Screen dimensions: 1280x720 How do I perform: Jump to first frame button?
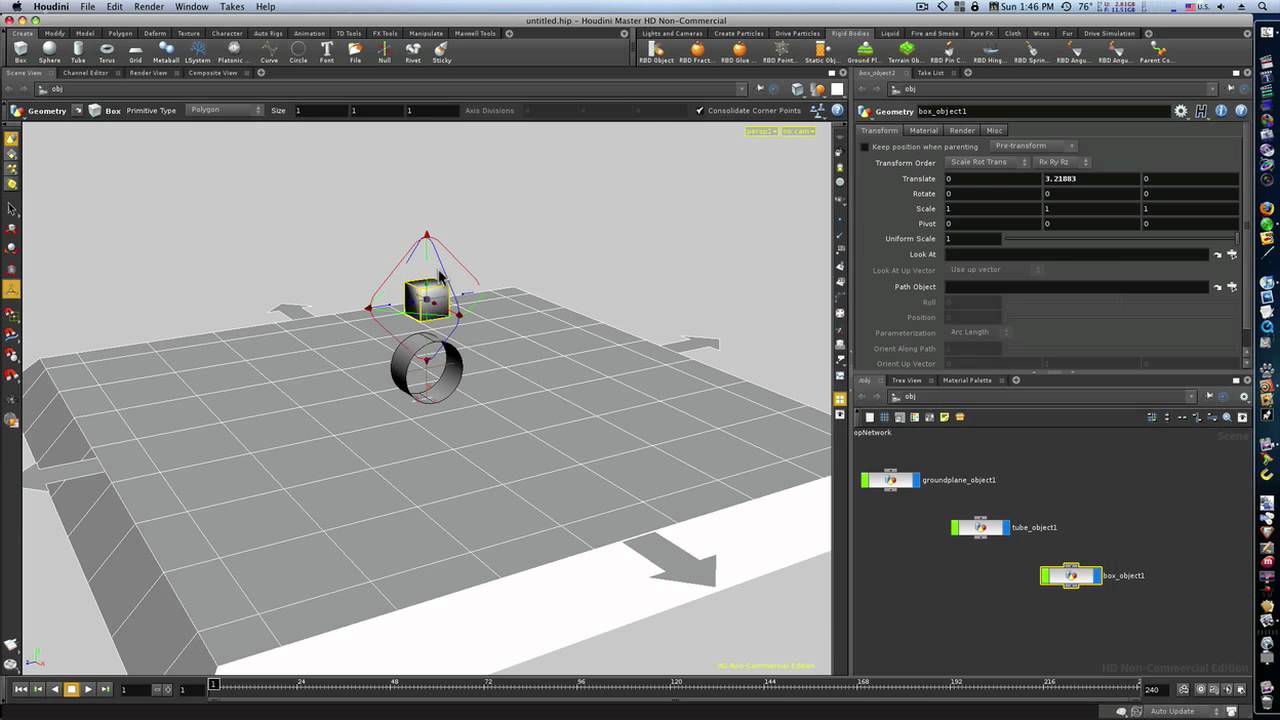point(20,689)
